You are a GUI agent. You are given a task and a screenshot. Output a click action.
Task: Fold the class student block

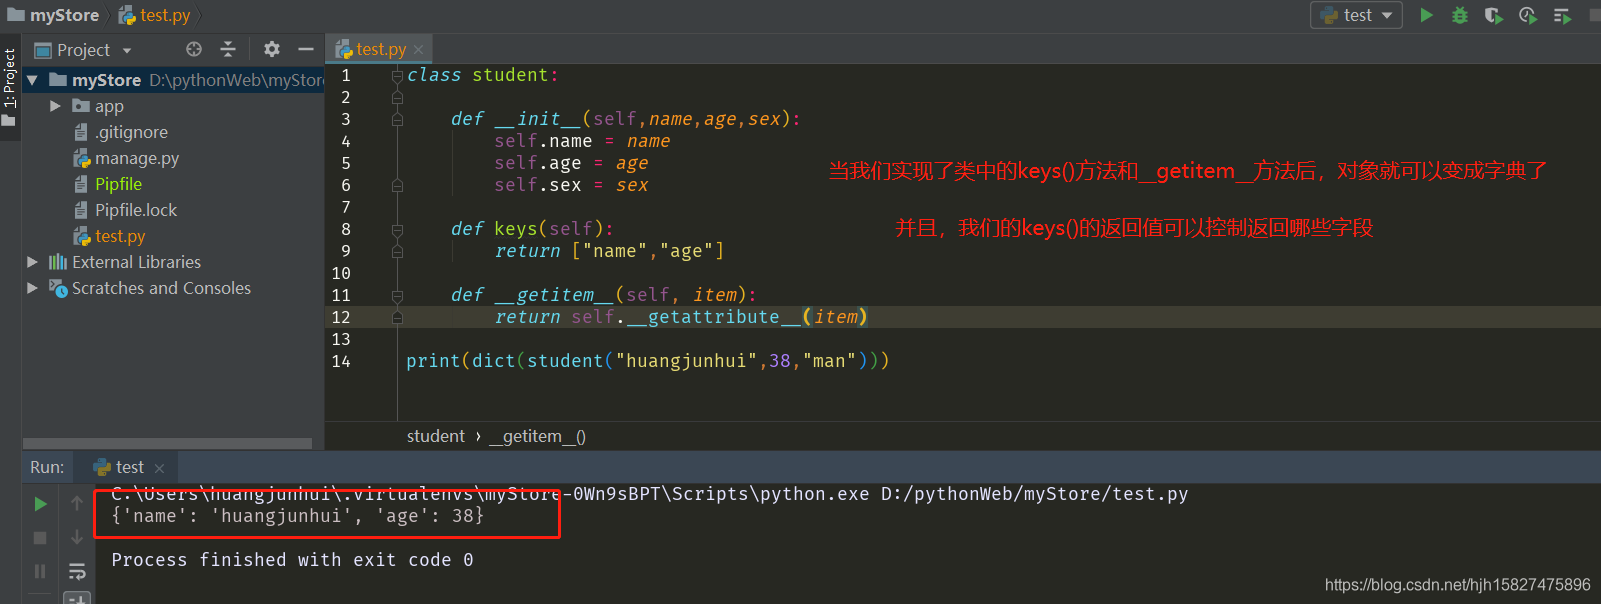click(x=397, y=76)
